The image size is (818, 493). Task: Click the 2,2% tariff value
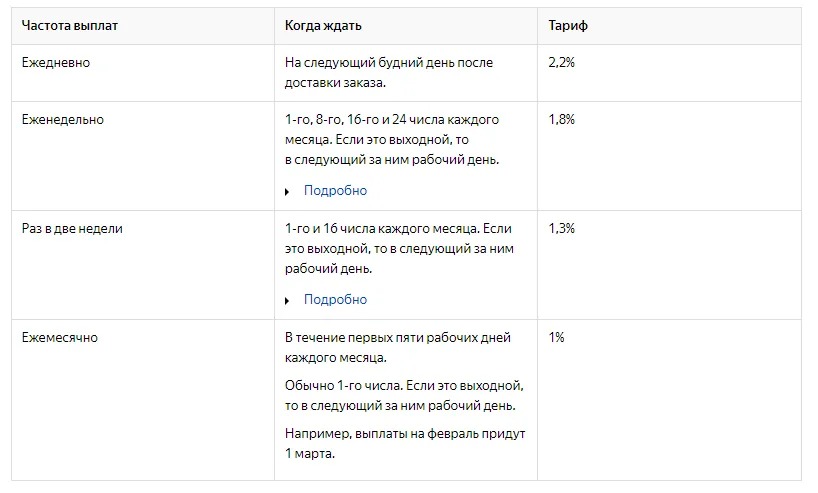click(x=562, y=62)
